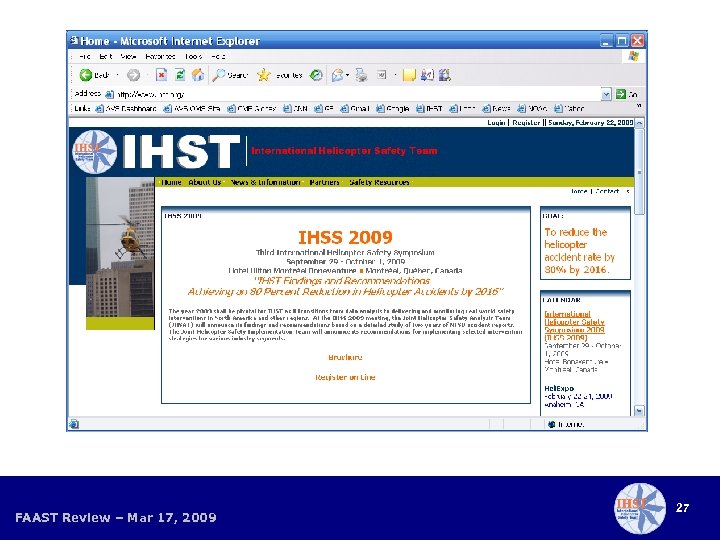
Task: Open the History clock icon
Action: click(x=316, y=75)
